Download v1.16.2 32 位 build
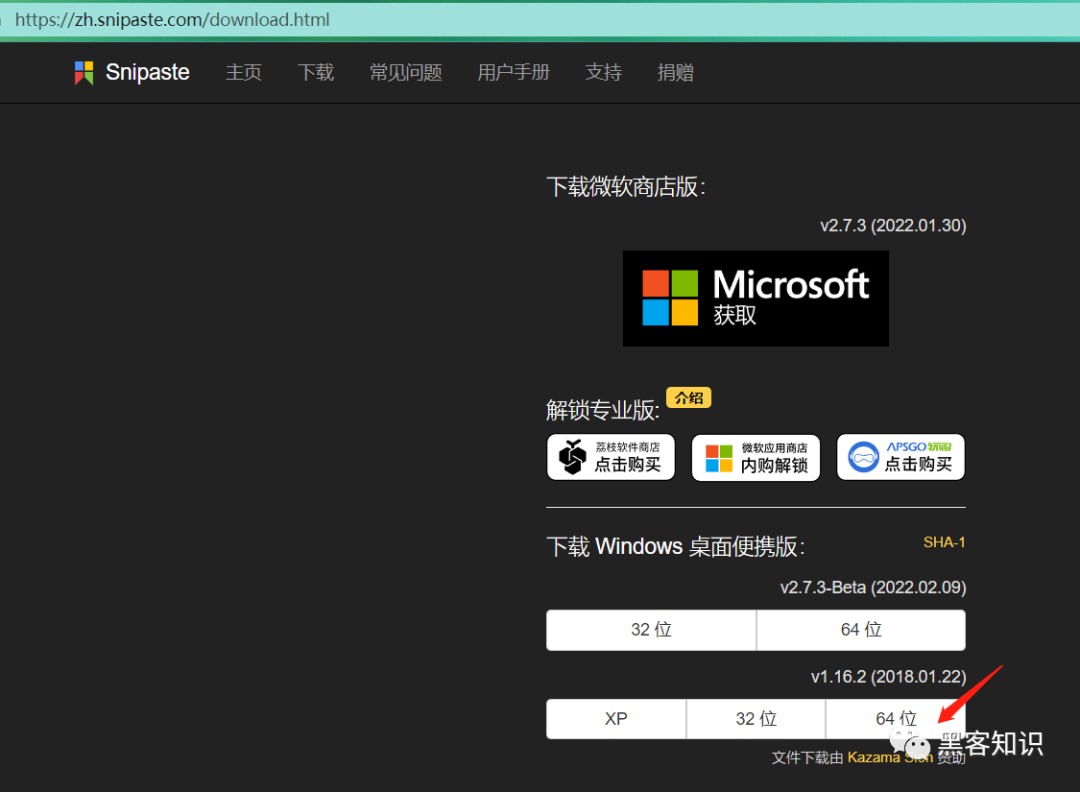1080x792 pixels. [x=756, y=719]
